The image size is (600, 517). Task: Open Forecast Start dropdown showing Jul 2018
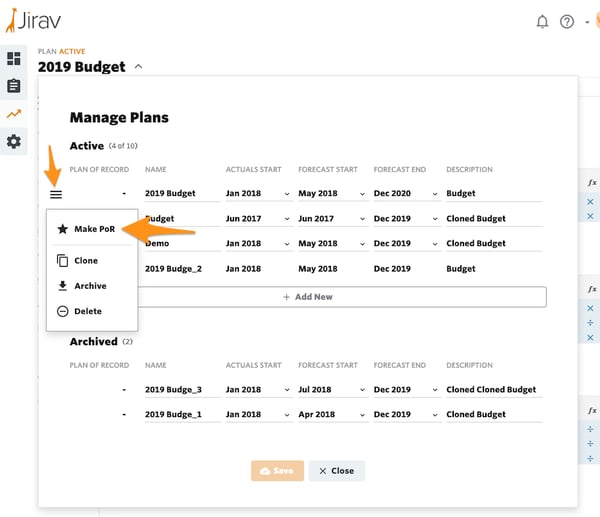pyautogui.click(x=333, y=390)
